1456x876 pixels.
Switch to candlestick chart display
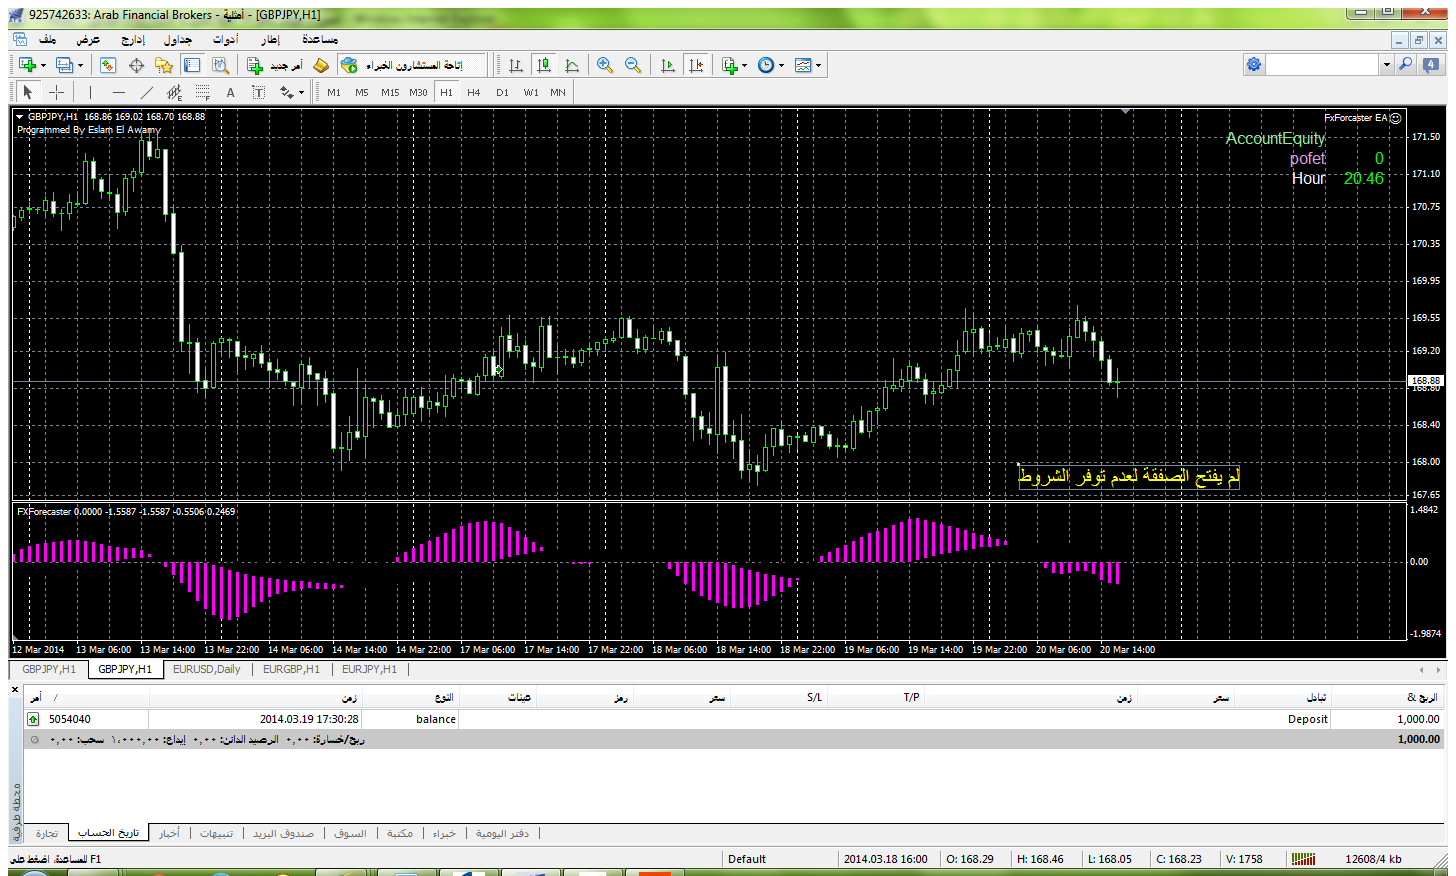pos(544,65)
